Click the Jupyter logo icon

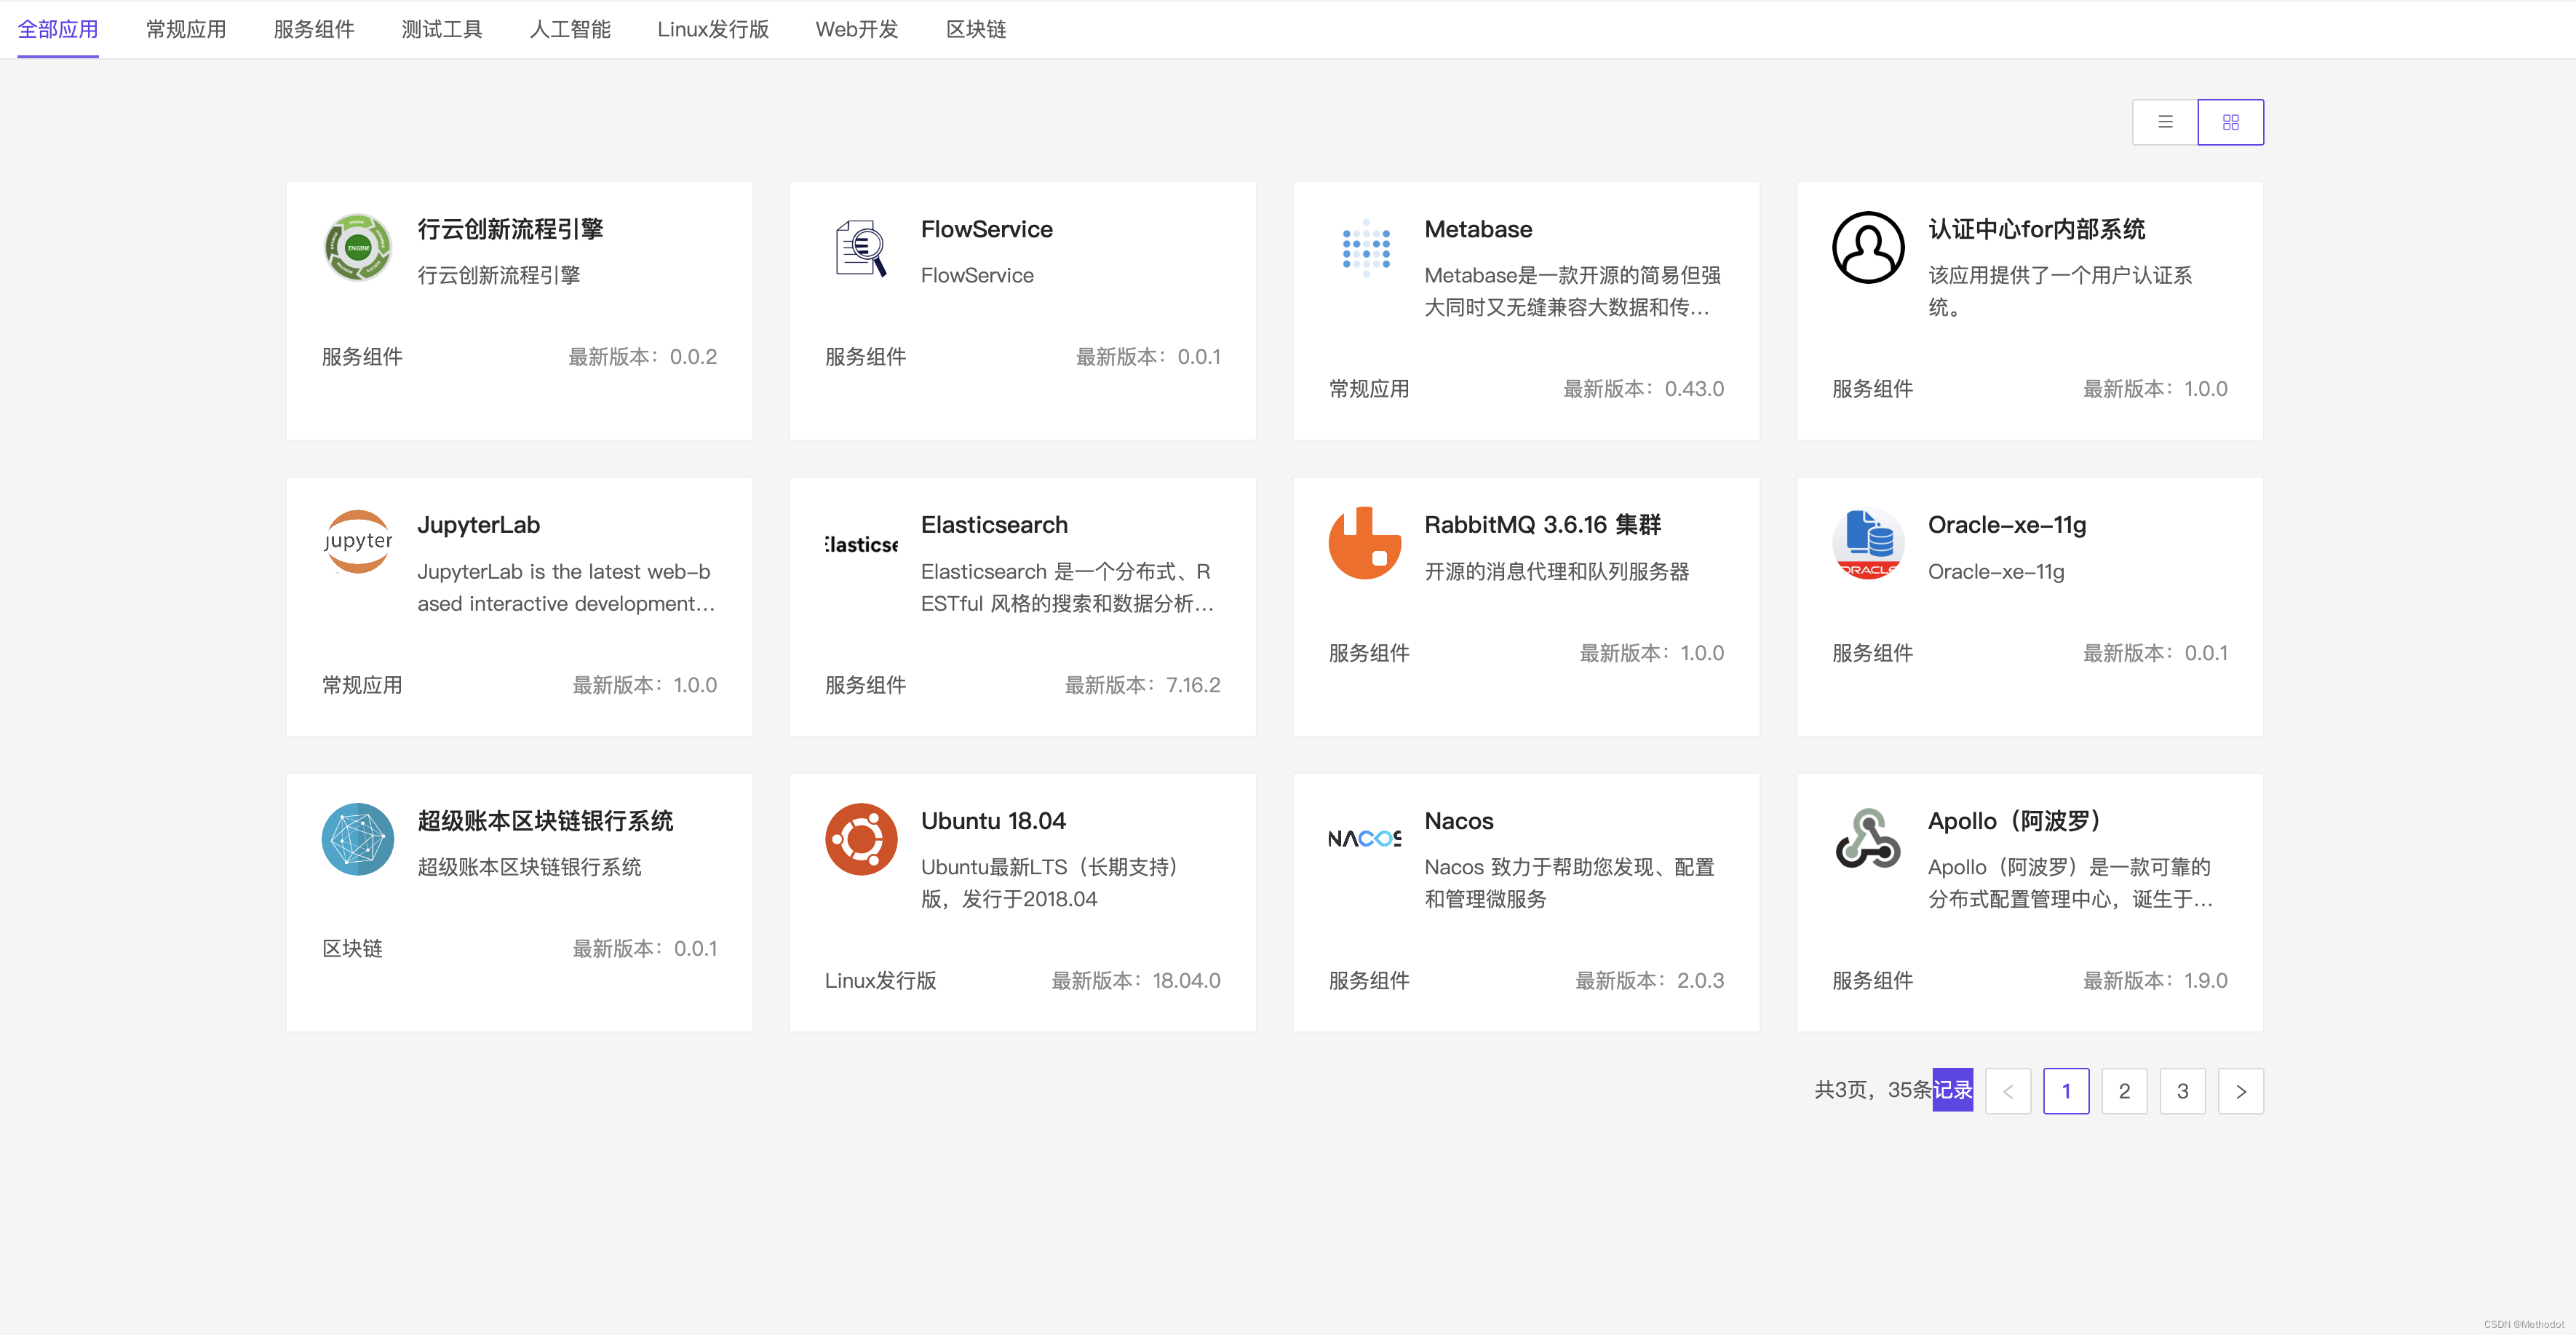pos(358,543)
